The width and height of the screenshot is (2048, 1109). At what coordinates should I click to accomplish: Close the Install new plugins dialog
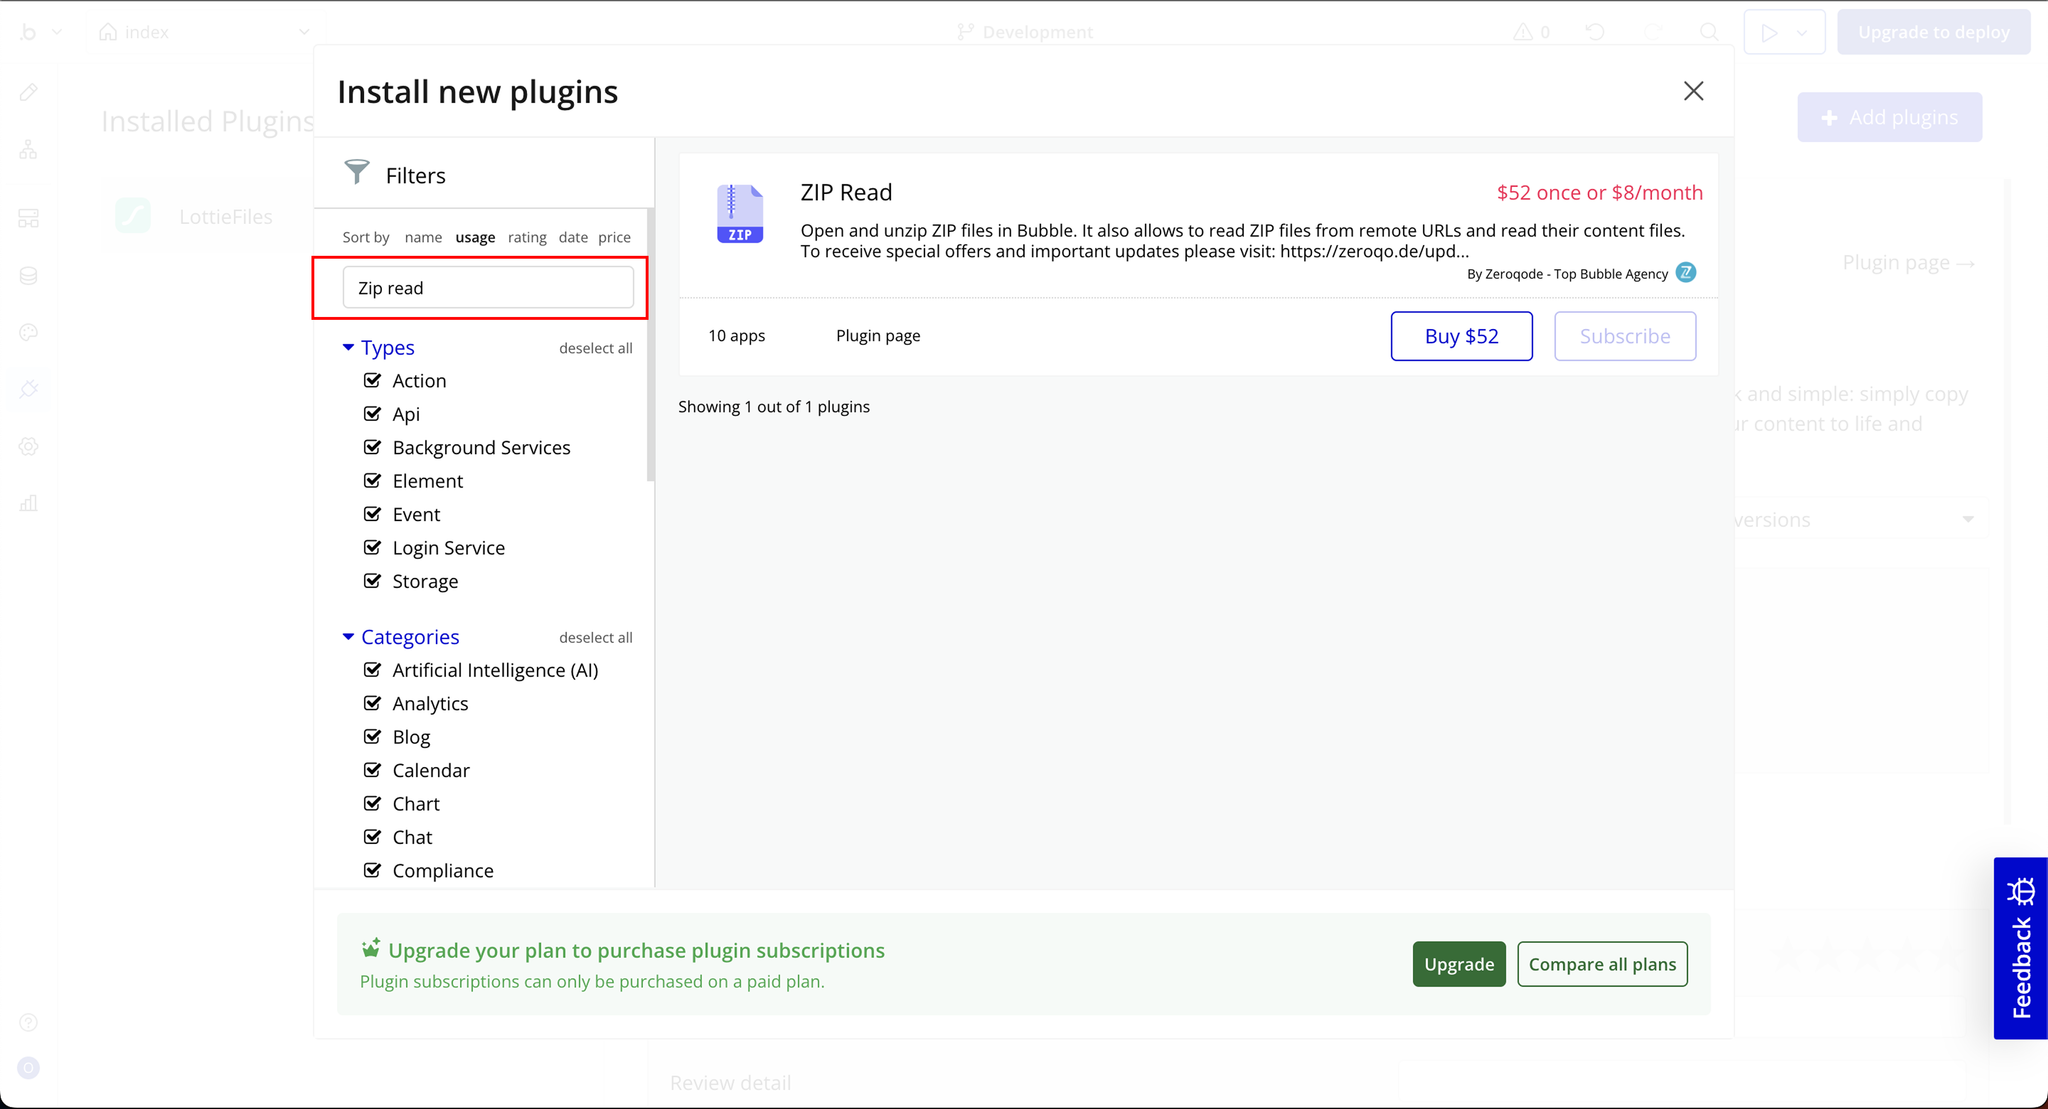pyautogui.click(x=1693, y=91)
